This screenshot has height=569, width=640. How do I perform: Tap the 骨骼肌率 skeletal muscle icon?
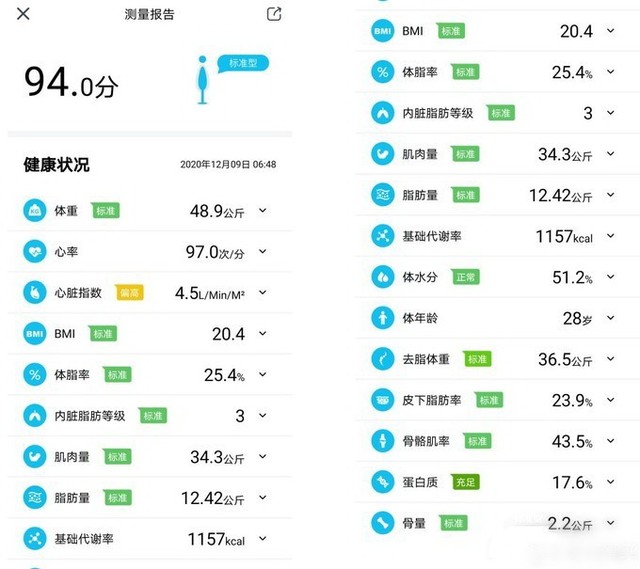point(382,441)
